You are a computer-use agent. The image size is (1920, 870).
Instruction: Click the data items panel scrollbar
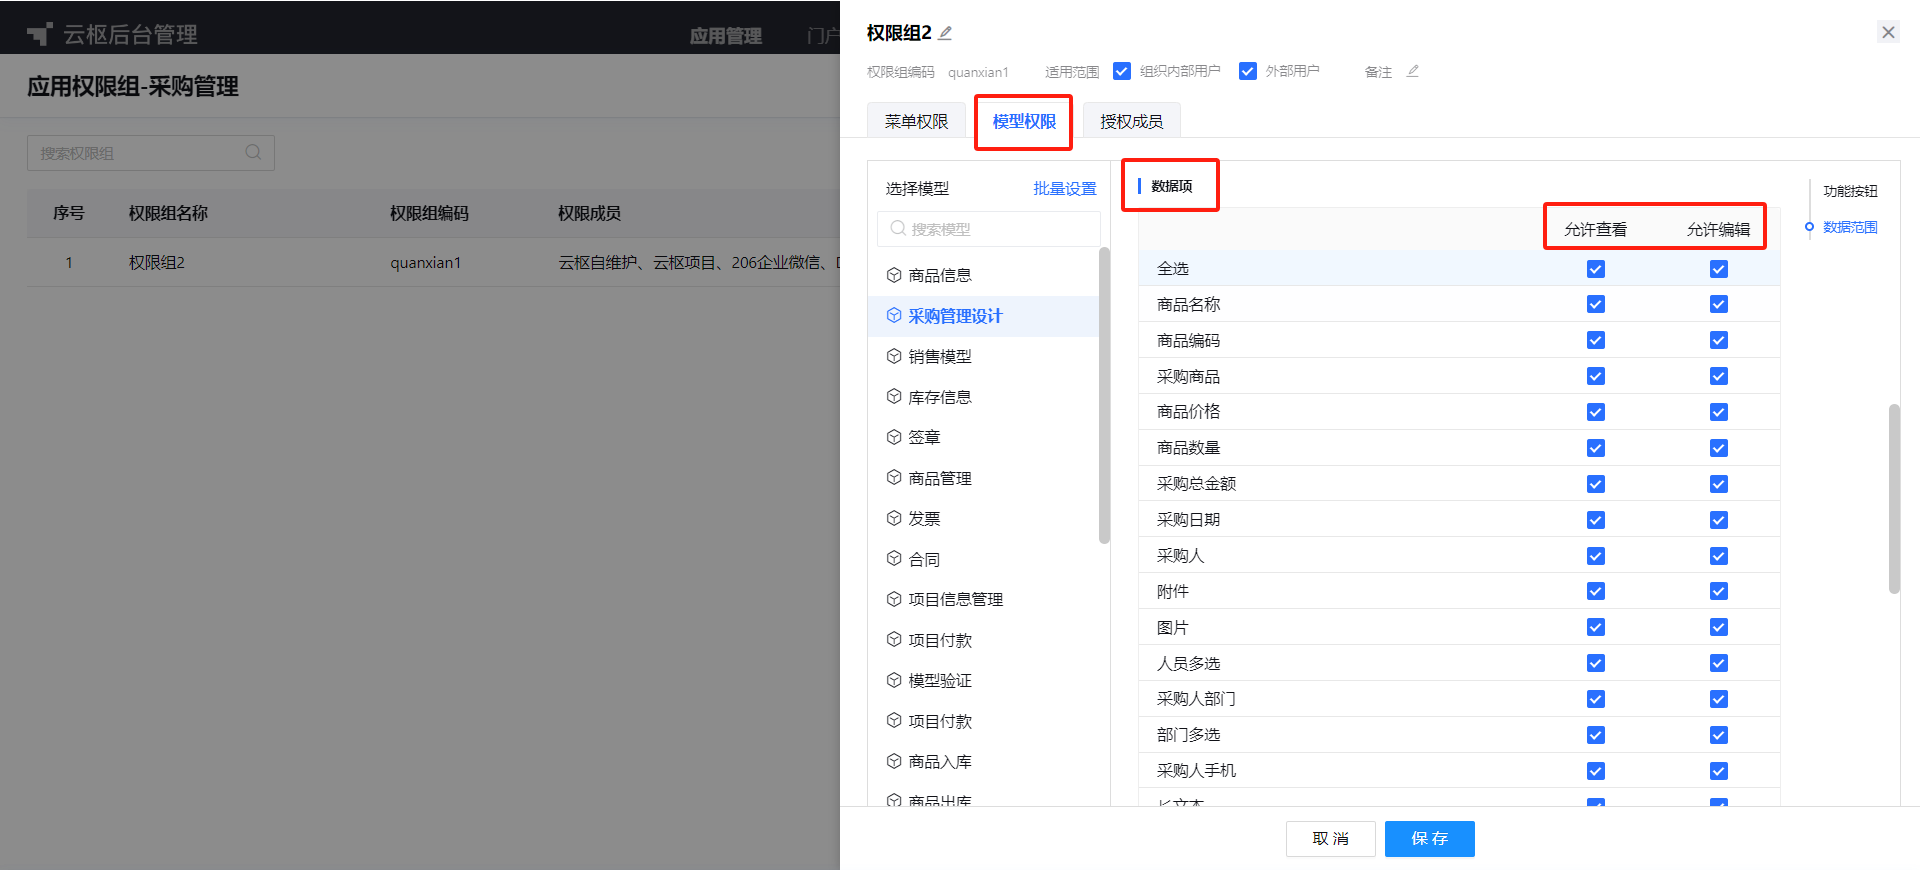coord(1894,498)
